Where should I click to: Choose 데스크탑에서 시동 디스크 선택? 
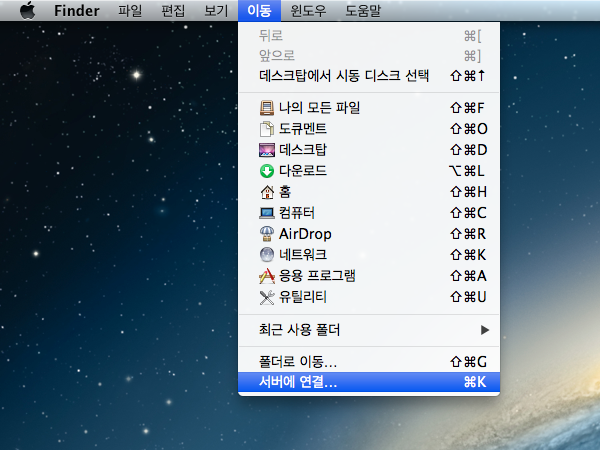point(369,76)
